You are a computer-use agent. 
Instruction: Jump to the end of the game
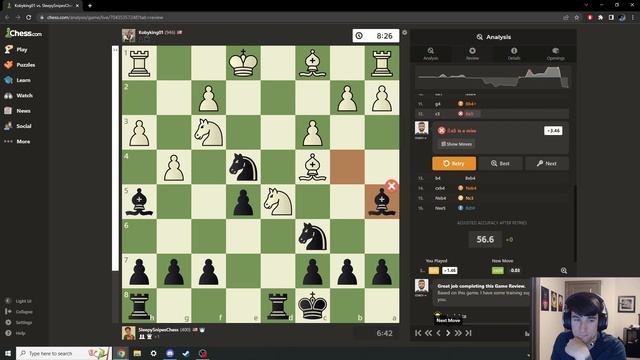tap(469, 333)
